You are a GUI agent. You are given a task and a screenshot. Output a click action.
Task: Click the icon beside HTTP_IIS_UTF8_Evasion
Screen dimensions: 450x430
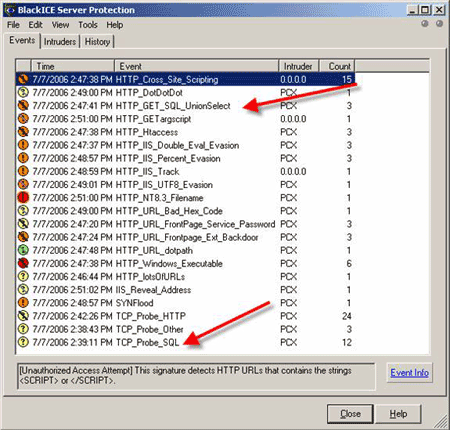click(23, 185)
